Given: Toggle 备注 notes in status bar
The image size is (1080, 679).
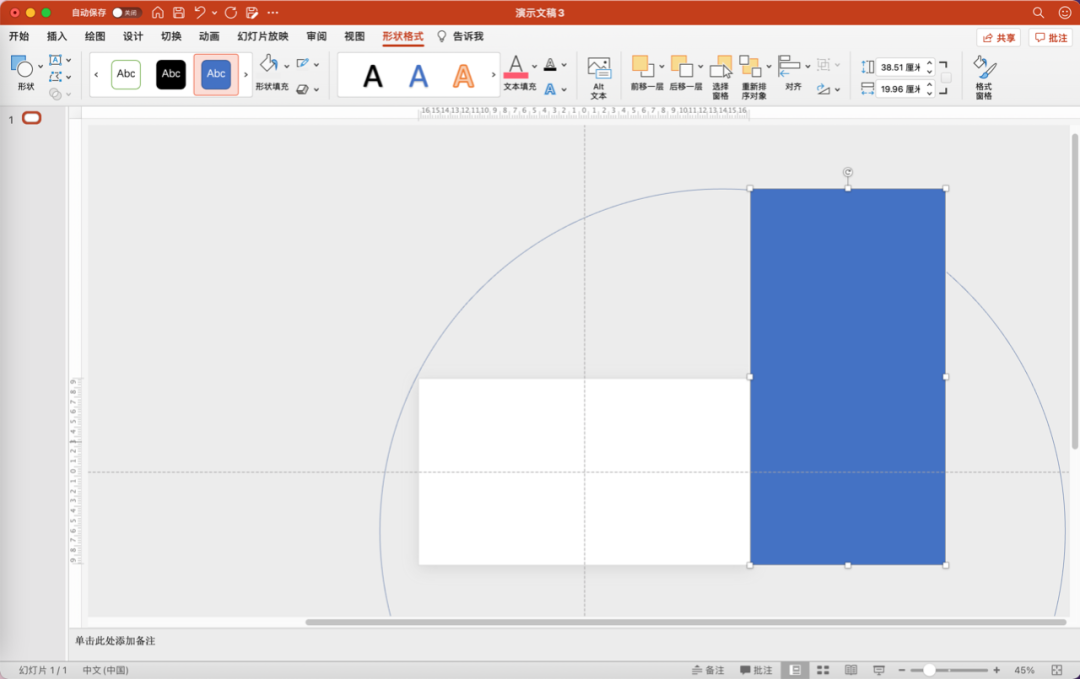Looking at the screenshot, I should (x=708, y=670).
